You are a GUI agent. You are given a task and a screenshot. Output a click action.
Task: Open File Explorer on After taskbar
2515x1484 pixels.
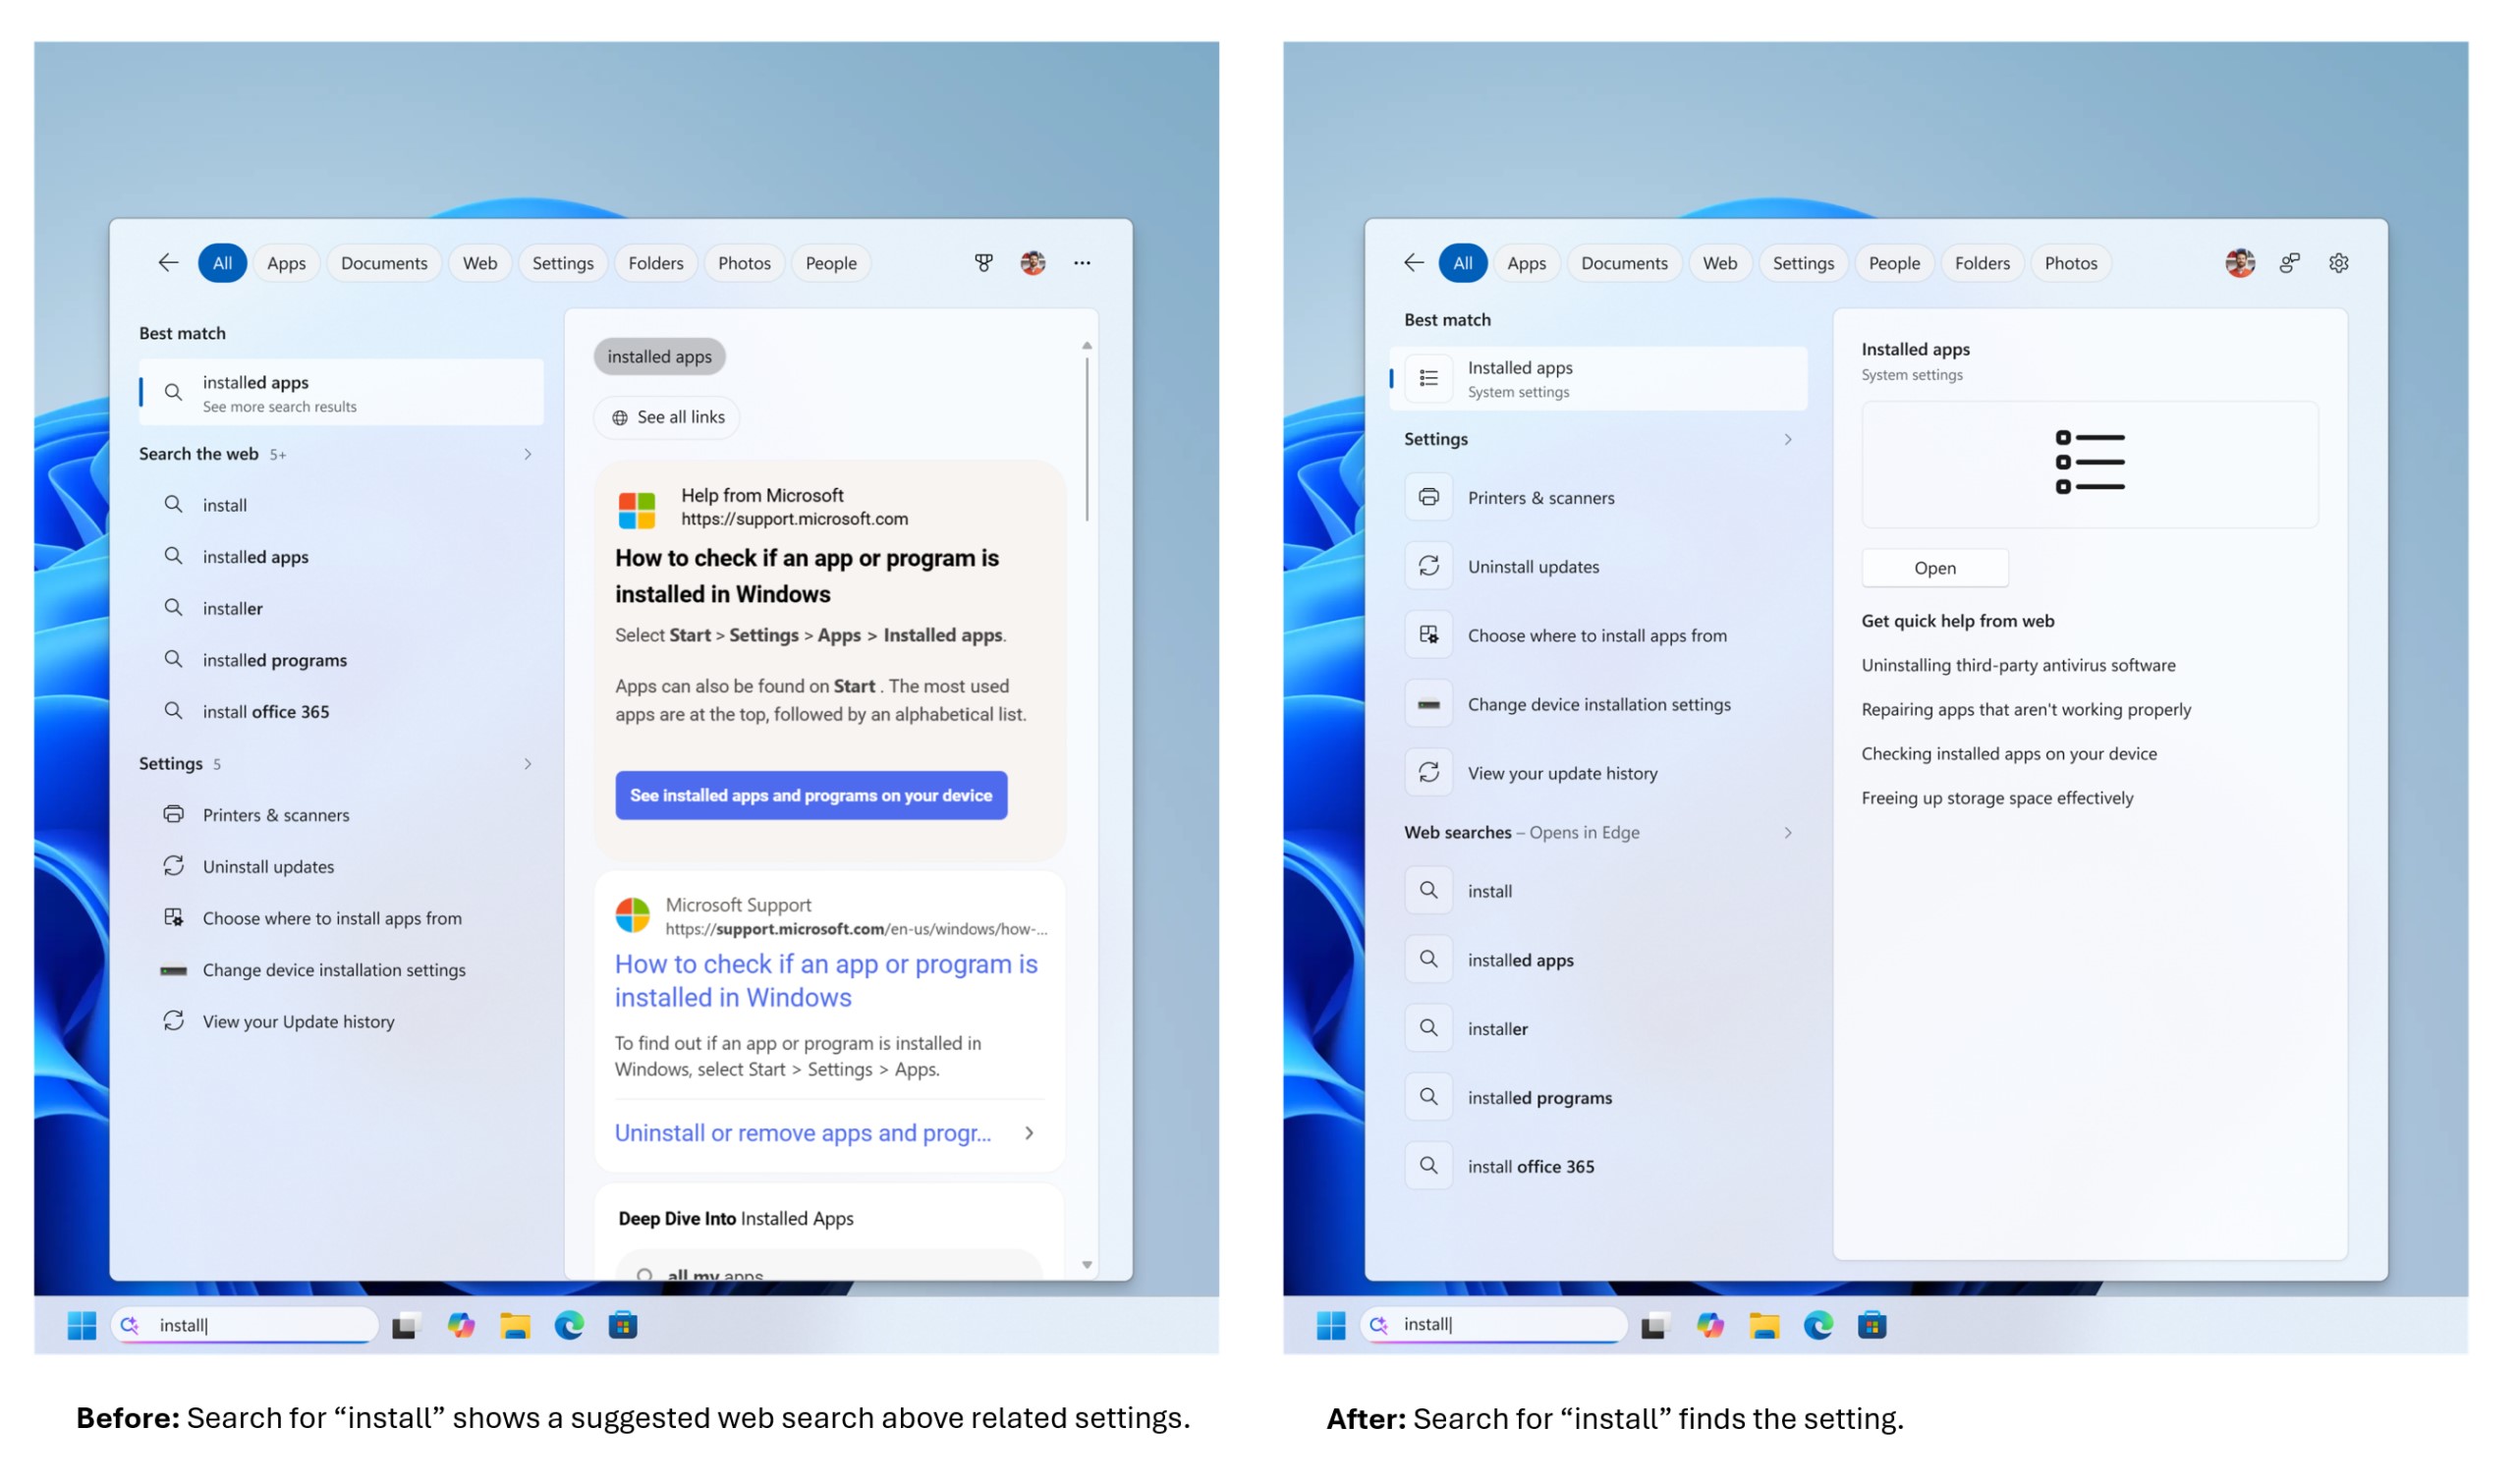[1764, 1326]
